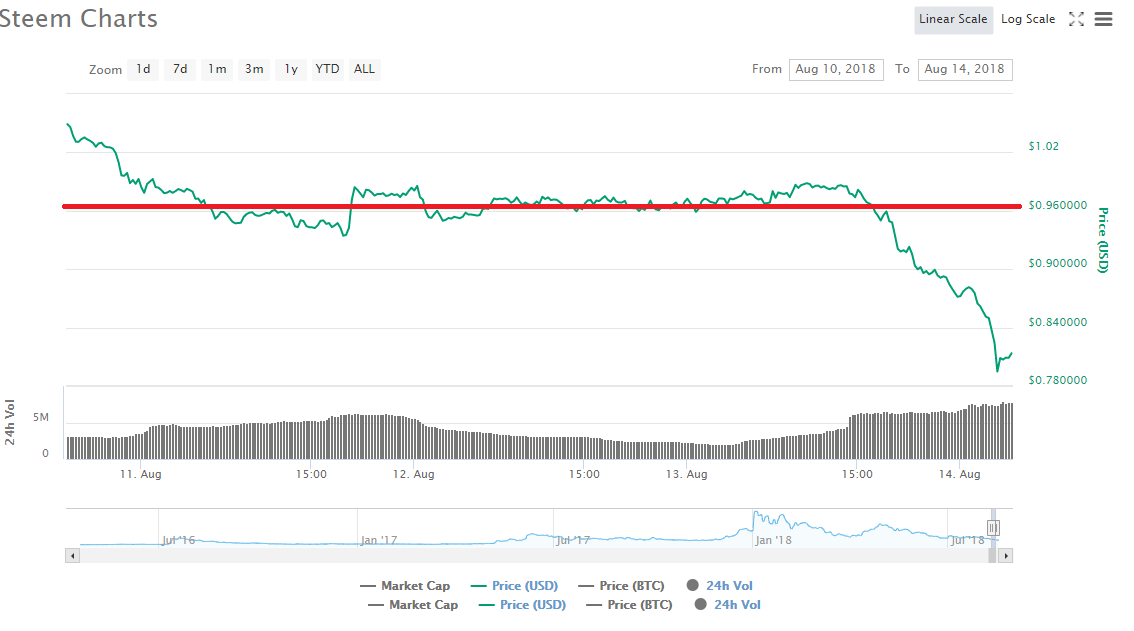Open the chart hamburger menu
Image resolution: width=1134 pixels, height=631 pixels.
click(x=1103, y=20)
